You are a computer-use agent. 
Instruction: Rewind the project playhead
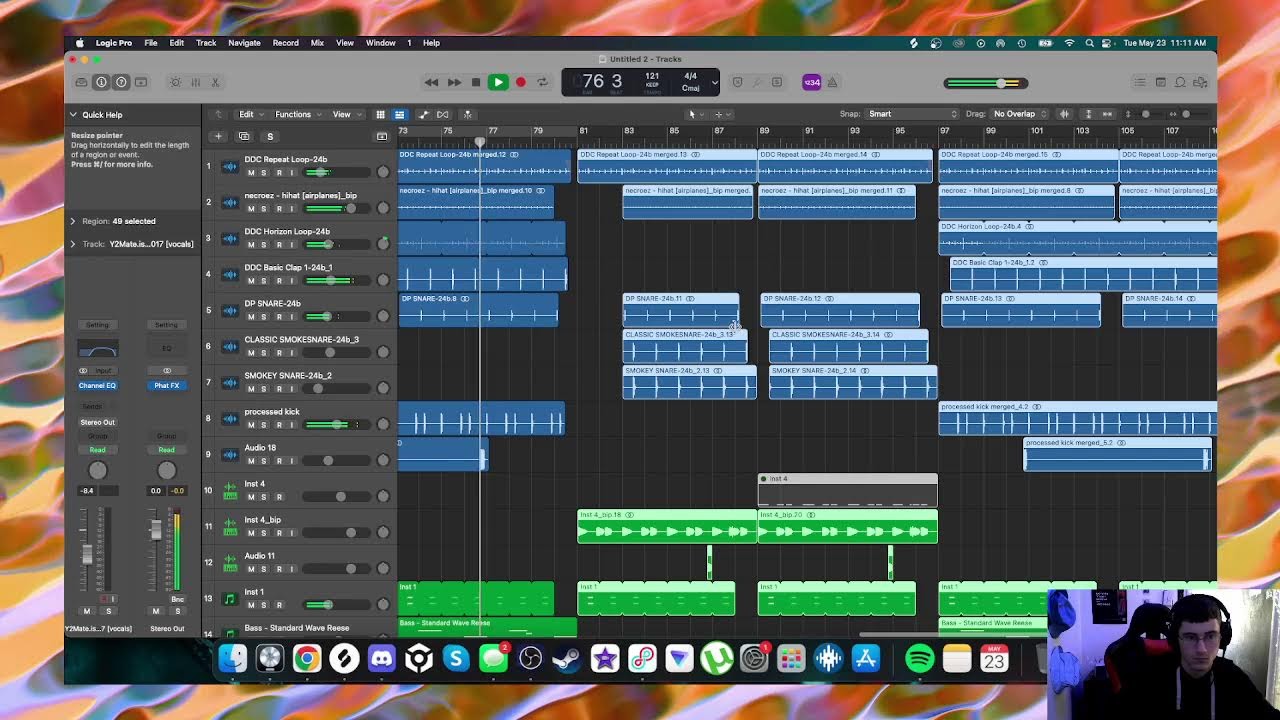coord(431,82)
